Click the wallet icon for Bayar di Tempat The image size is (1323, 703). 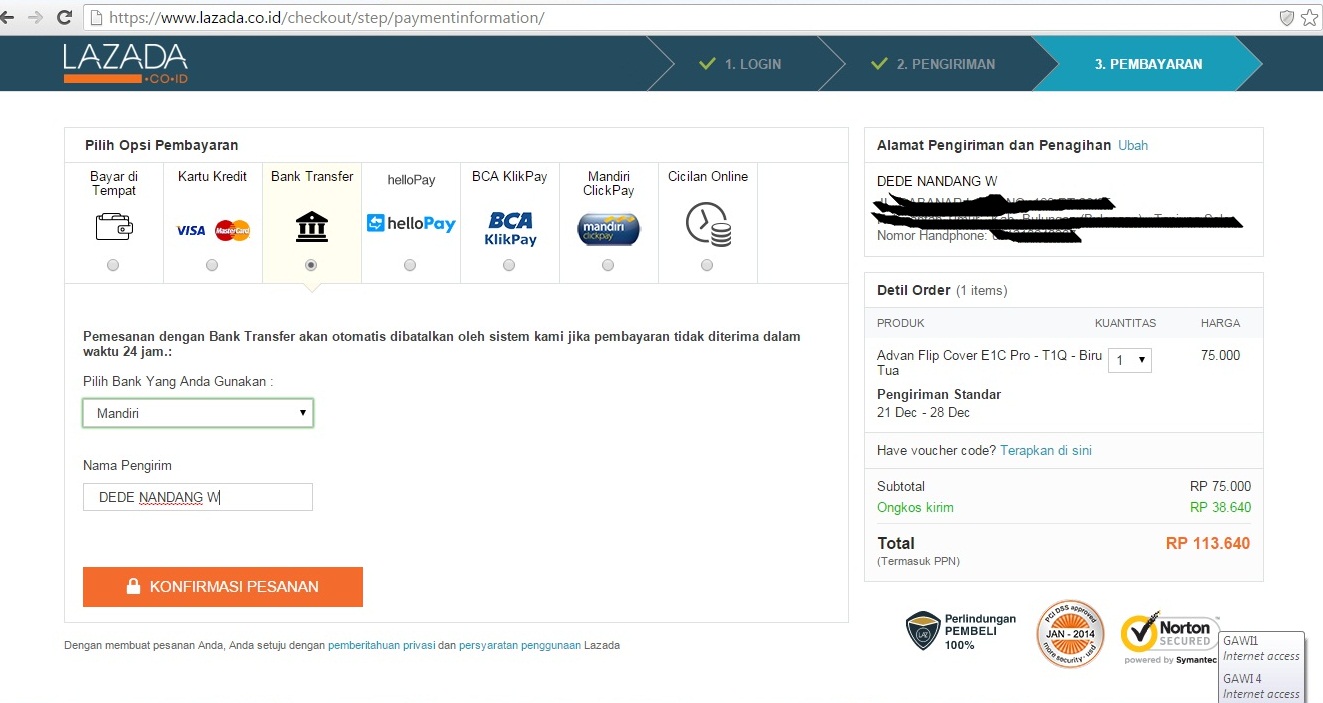(114, 228)
